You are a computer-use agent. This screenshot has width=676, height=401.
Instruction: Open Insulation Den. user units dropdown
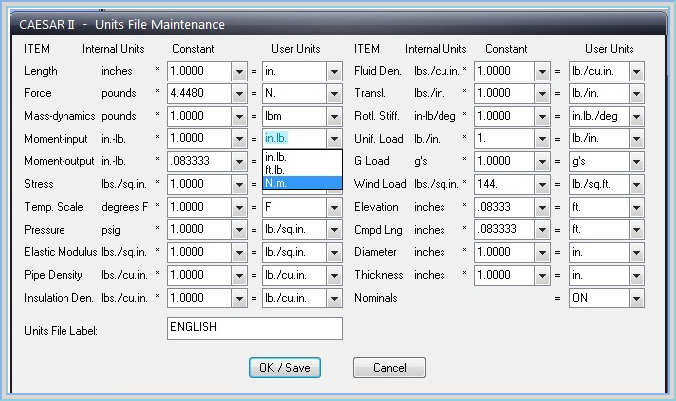point(334,298)
